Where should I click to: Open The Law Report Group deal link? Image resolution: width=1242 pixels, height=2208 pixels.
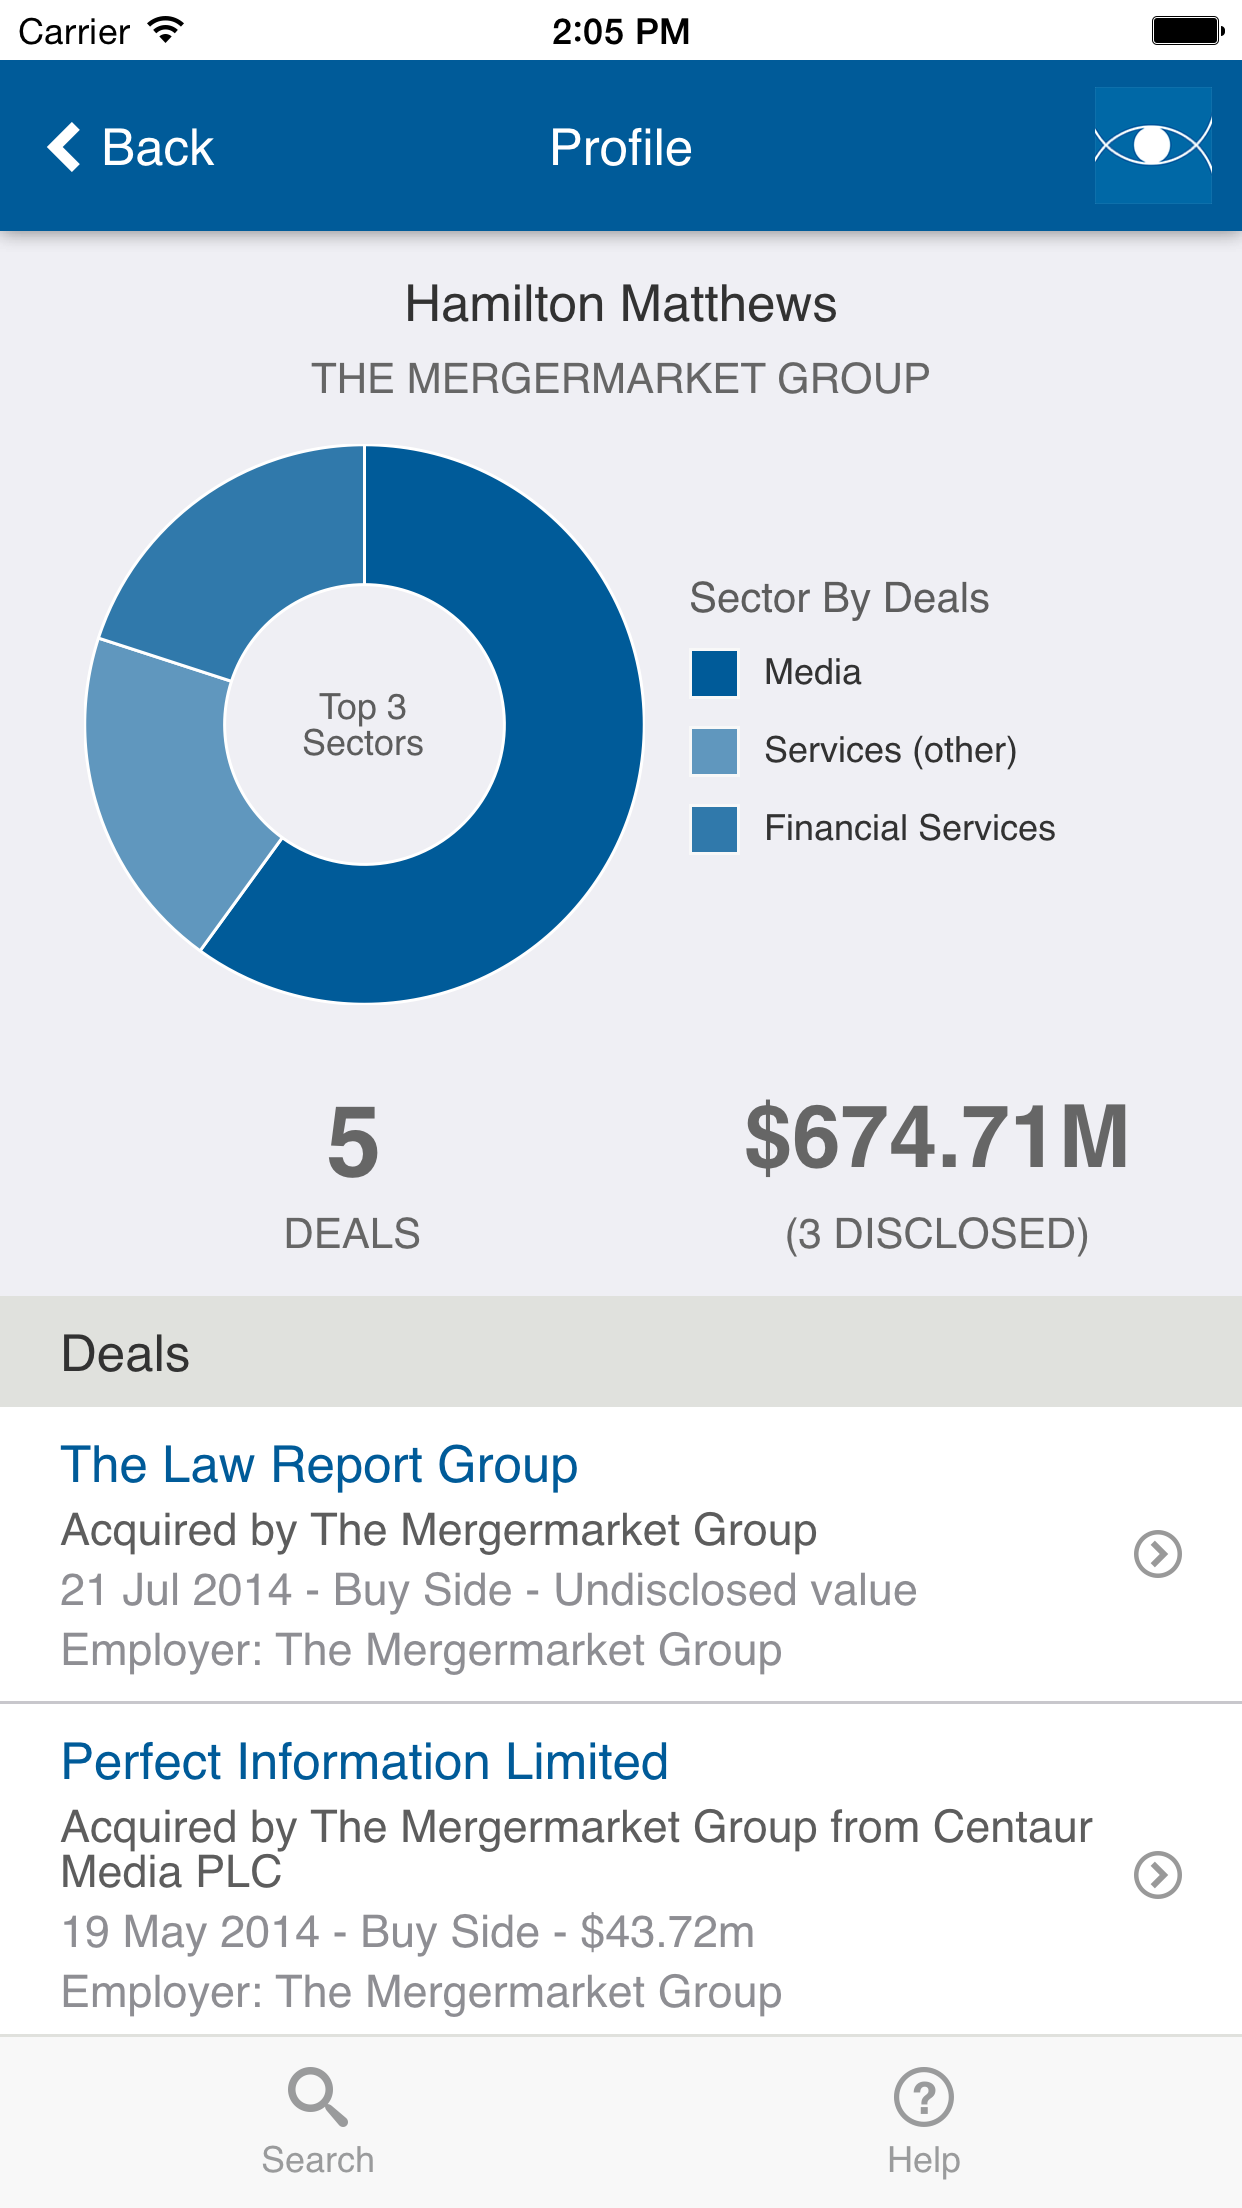pyautogui.click(x=320, y=1465)
